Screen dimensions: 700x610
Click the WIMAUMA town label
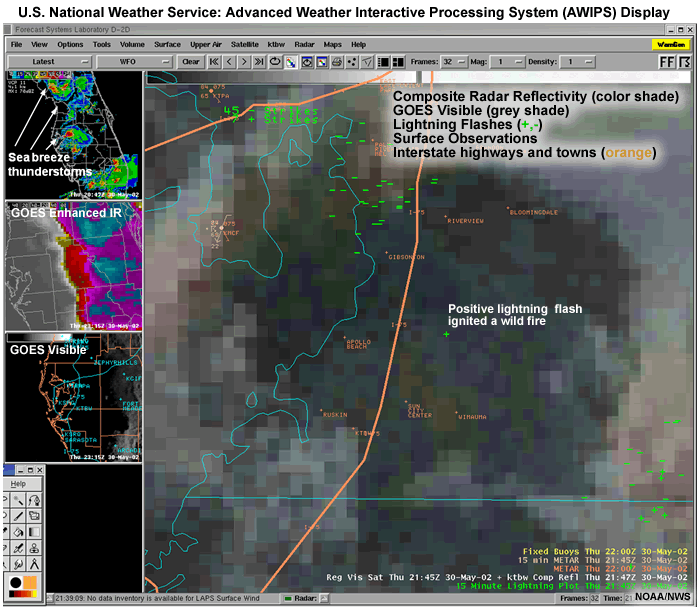click(x=472, y=417)
